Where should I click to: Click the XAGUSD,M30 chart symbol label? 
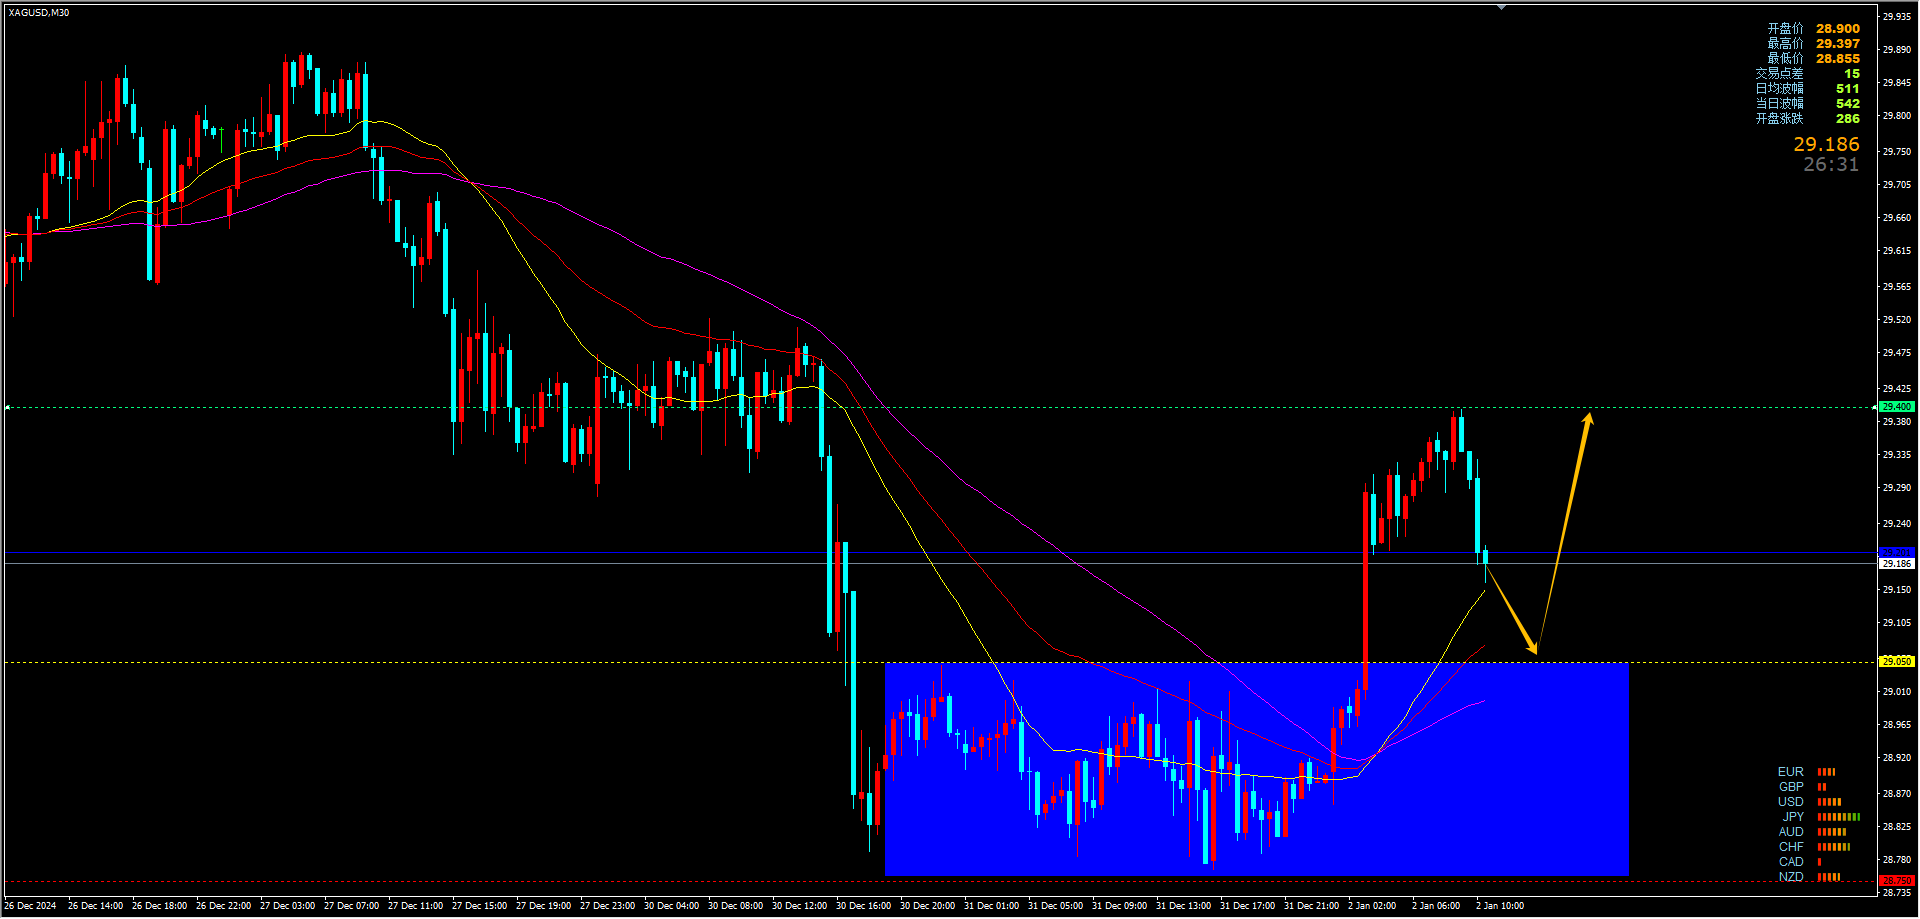[x=39, y=13]
